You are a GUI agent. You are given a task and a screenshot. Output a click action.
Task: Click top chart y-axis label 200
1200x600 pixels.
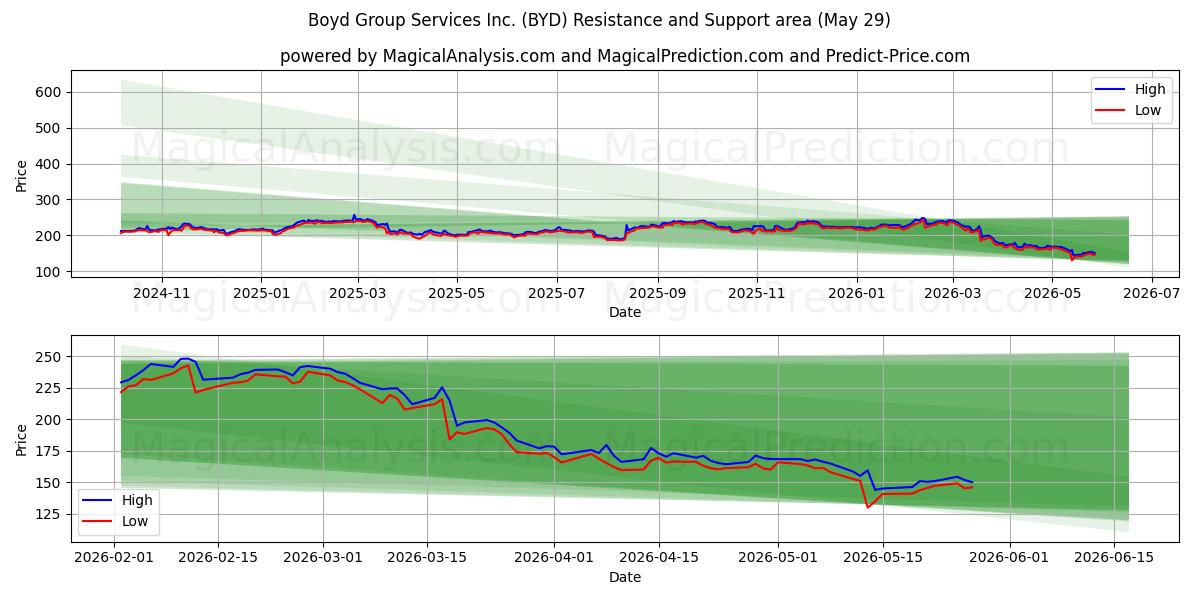coord(50,236)
